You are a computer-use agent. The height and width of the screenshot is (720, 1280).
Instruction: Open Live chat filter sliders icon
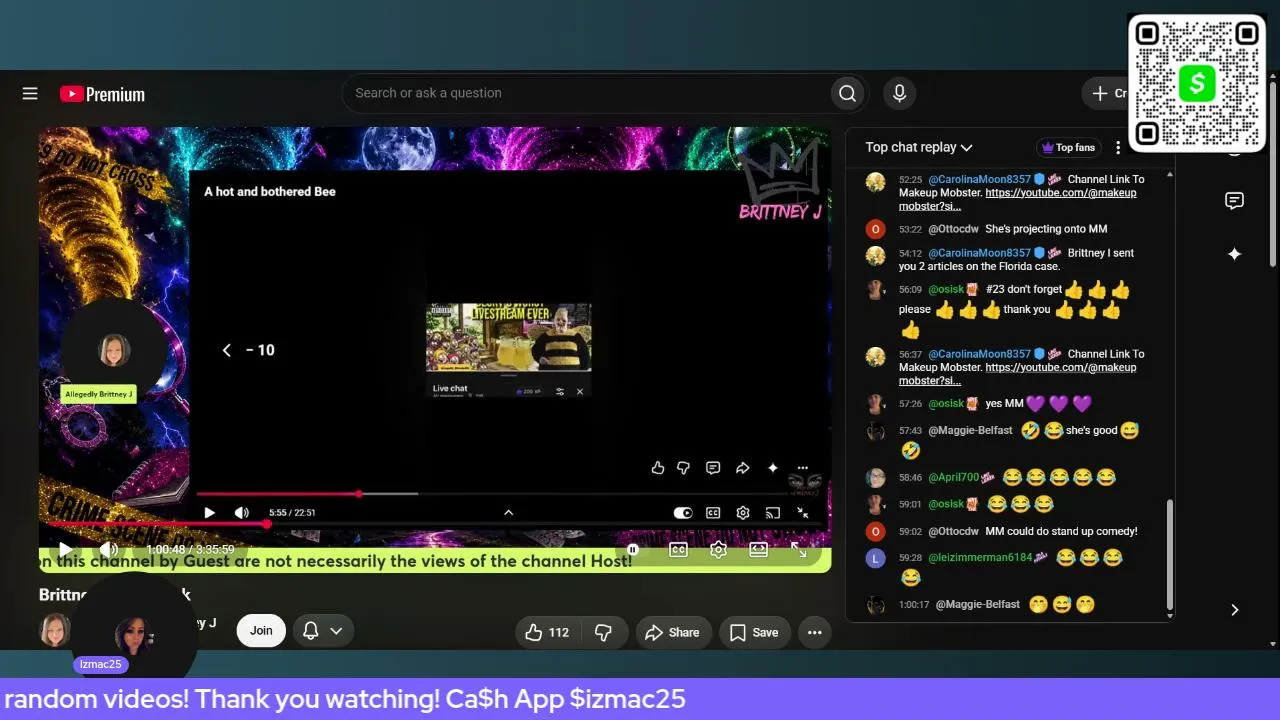560,392
